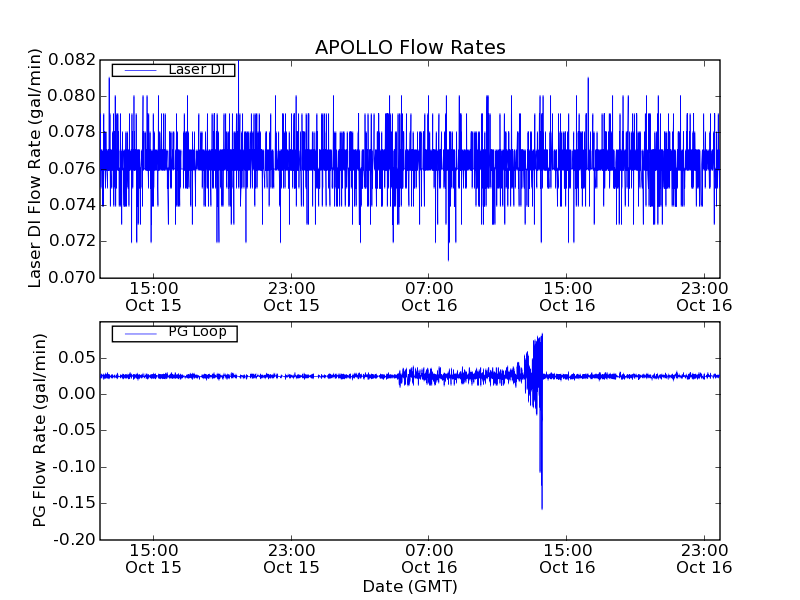The height and width of the screenshot is (600, 800).
Task: Click the "PG Flow Rate (gal/min)" axis label
Action: tap(39, 430)
